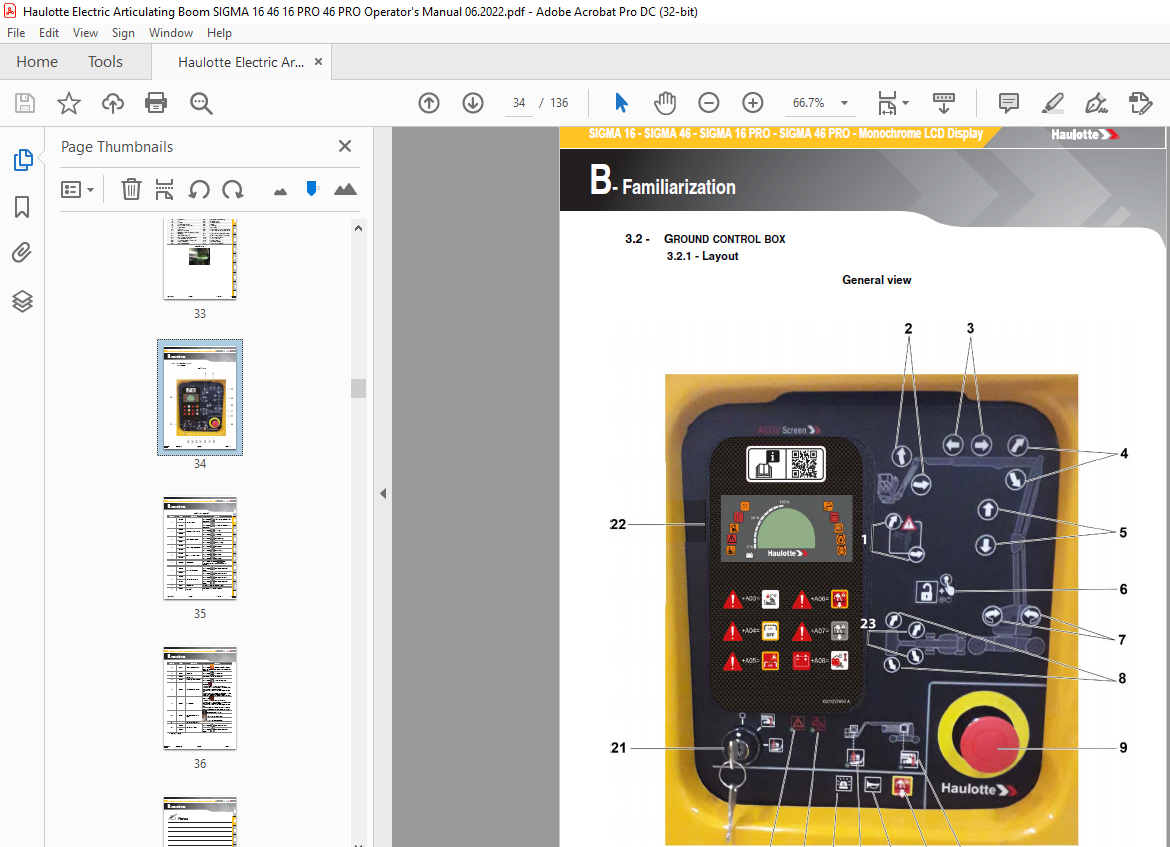Viewport: 1170px width, 847px height.
Task: Go to previous page arrow
Action: click(429, 103)
